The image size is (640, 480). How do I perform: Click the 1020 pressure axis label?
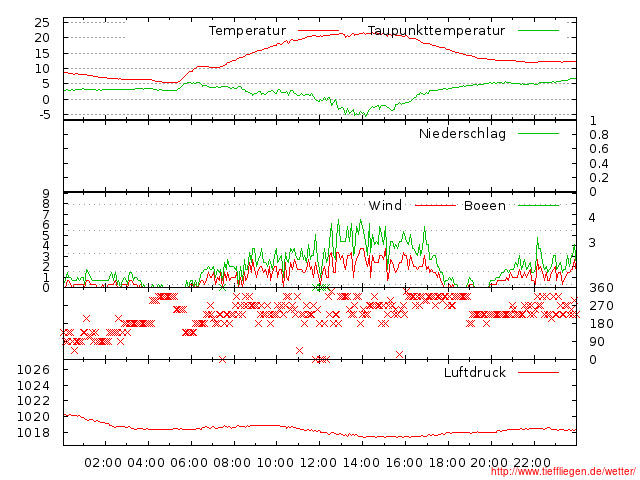pos(33,417)
